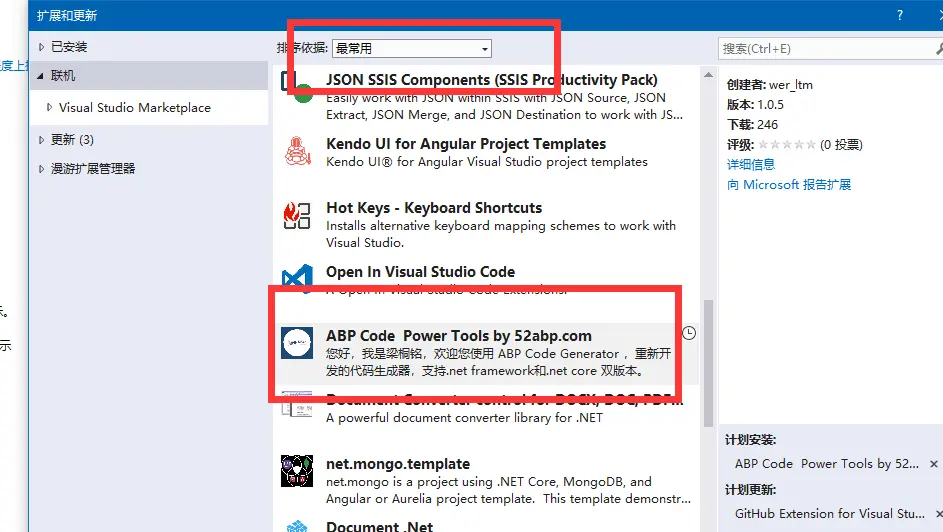Screen dimensions: 943x532
Task: Expand the Visual Studio Marketplace node
Action: point(49,108)
